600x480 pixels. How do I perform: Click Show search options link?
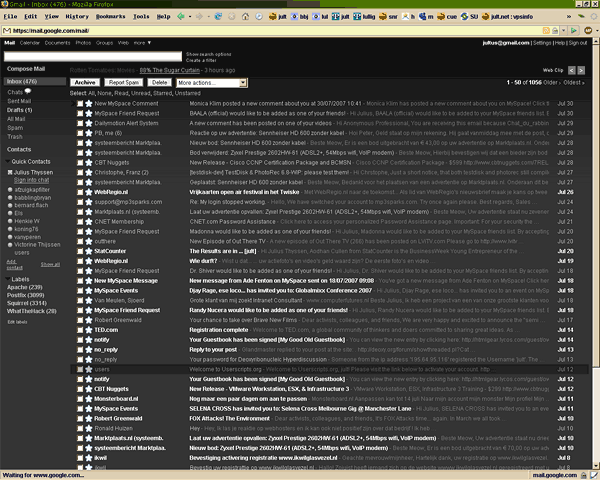point(209,54)
